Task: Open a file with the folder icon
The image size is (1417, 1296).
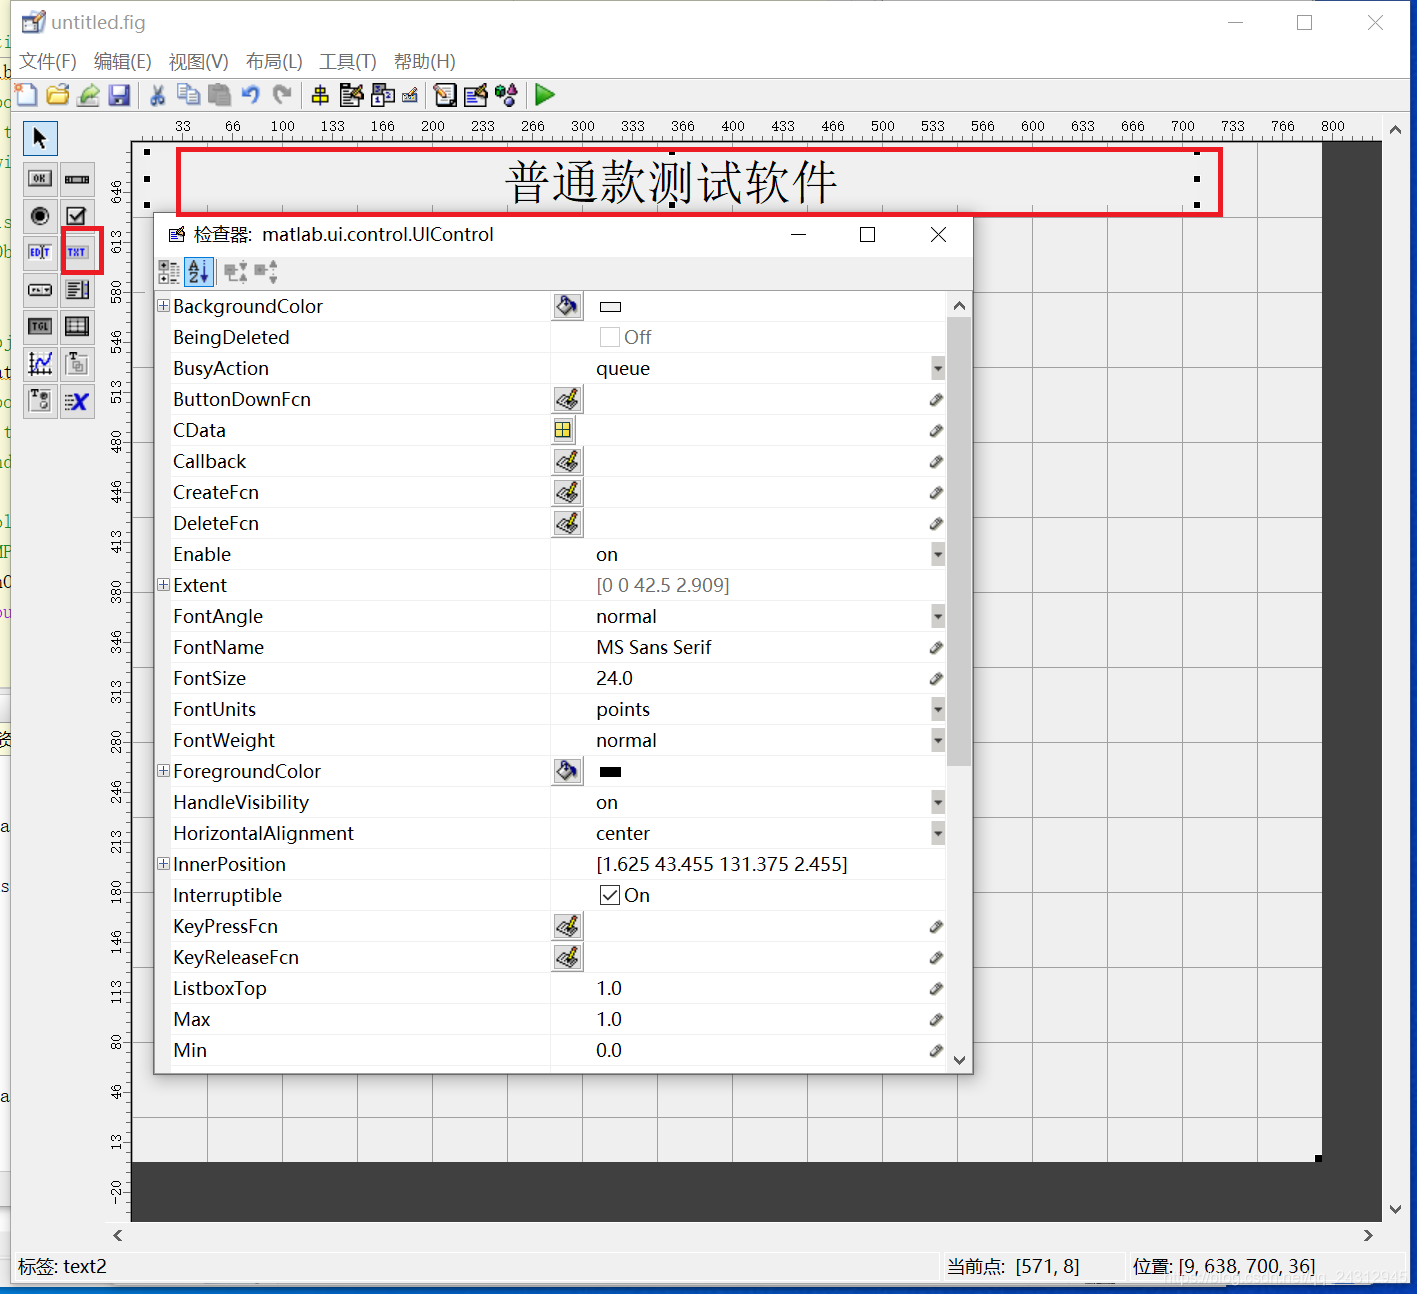Action: coord(58,95)
